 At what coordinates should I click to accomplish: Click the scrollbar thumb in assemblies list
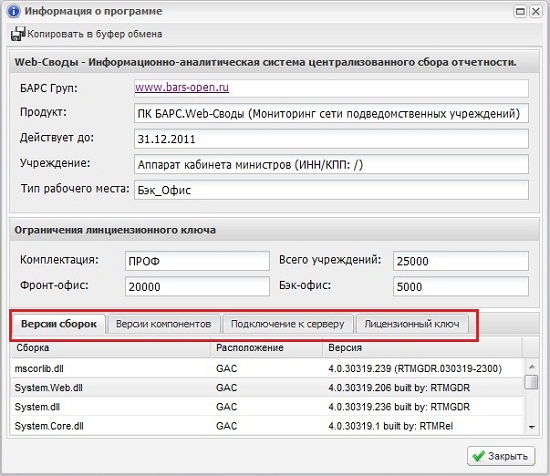(531, 382)
